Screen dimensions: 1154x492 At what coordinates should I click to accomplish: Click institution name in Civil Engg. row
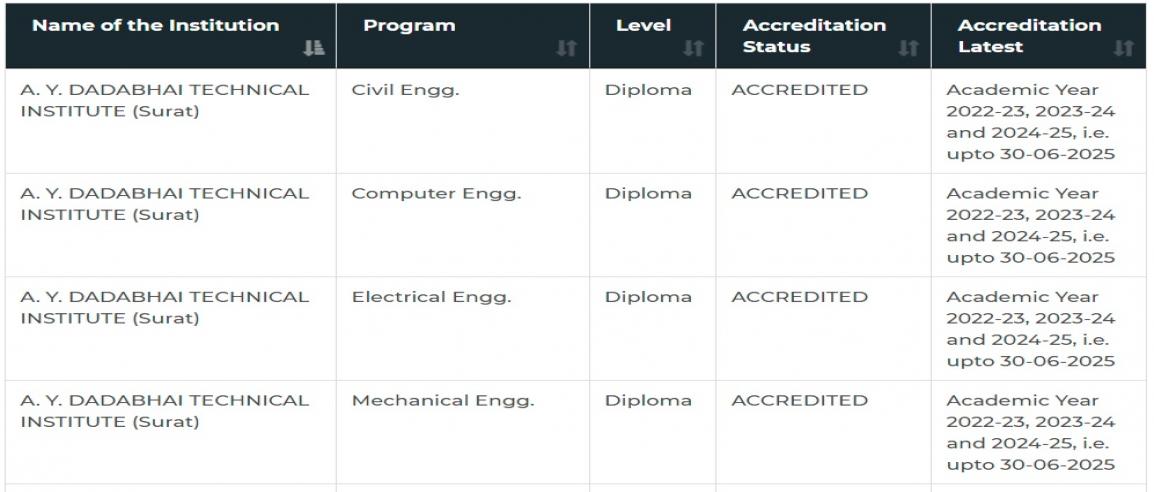(x=165, y=101)
